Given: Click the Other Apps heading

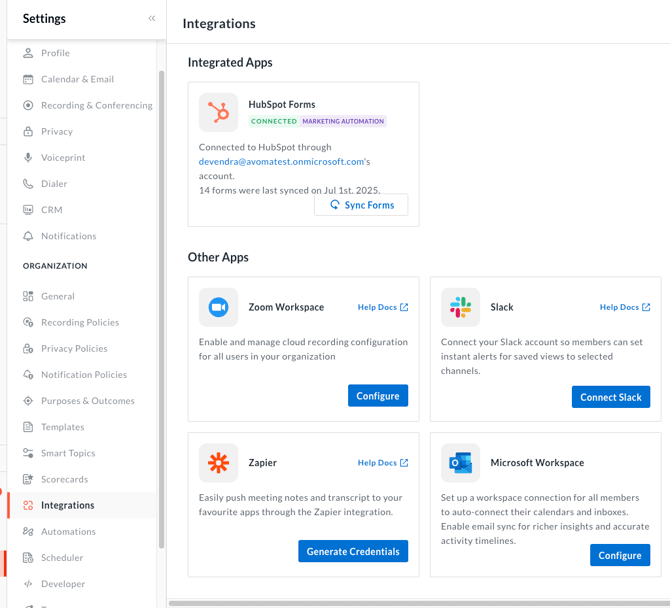Looking at the screenshot, I should [218, 257].
